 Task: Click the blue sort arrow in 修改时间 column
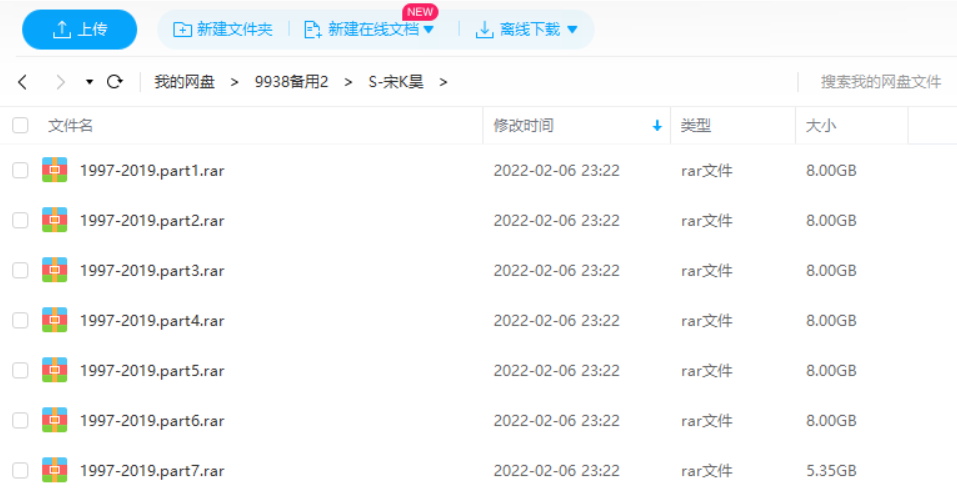(x=657, y=126)
